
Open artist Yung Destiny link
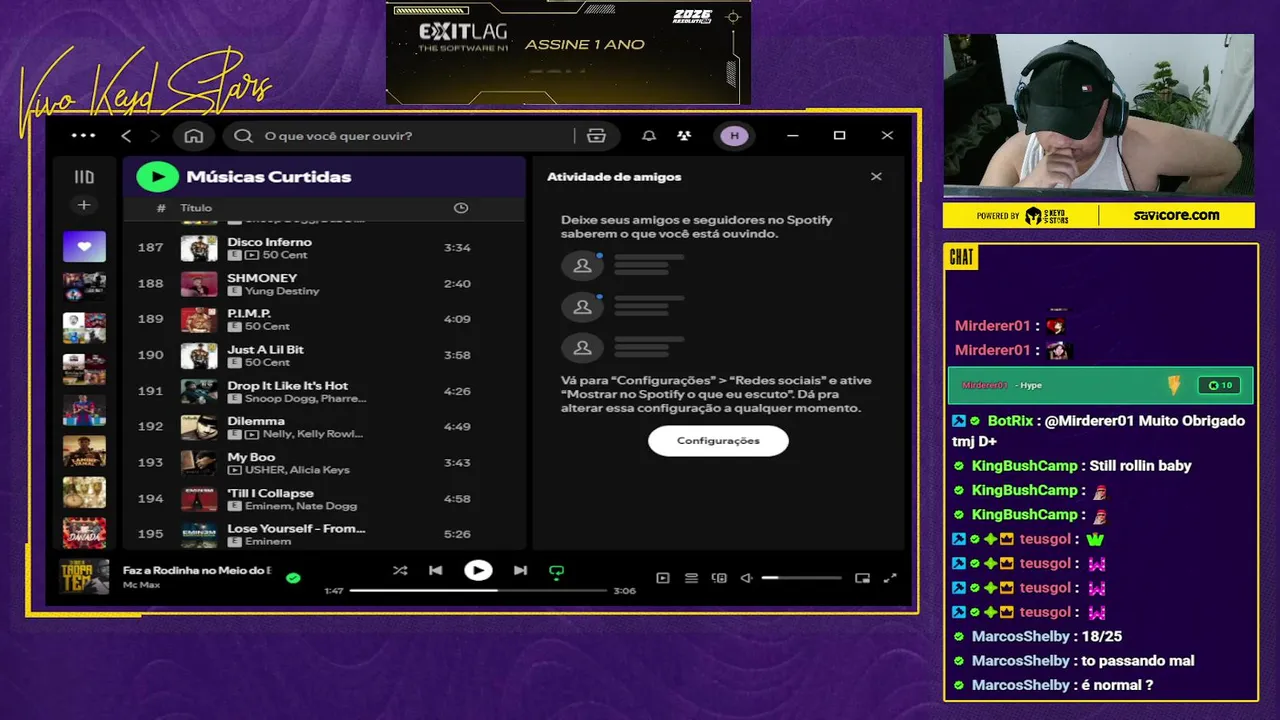pyautogui.click(x=282, y=291)
